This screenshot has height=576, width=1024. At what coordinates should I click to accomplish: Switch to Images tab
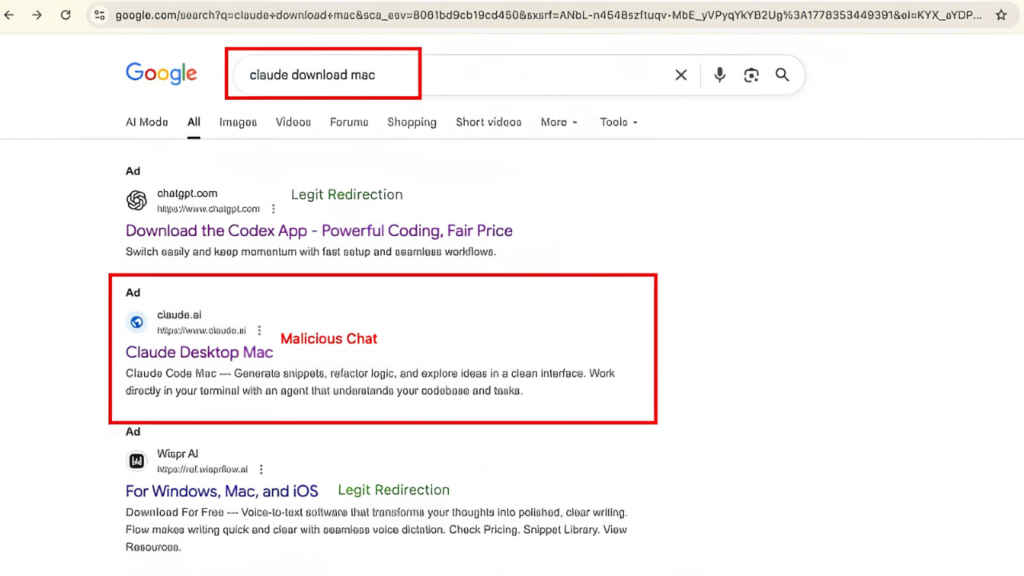point(238,122)
